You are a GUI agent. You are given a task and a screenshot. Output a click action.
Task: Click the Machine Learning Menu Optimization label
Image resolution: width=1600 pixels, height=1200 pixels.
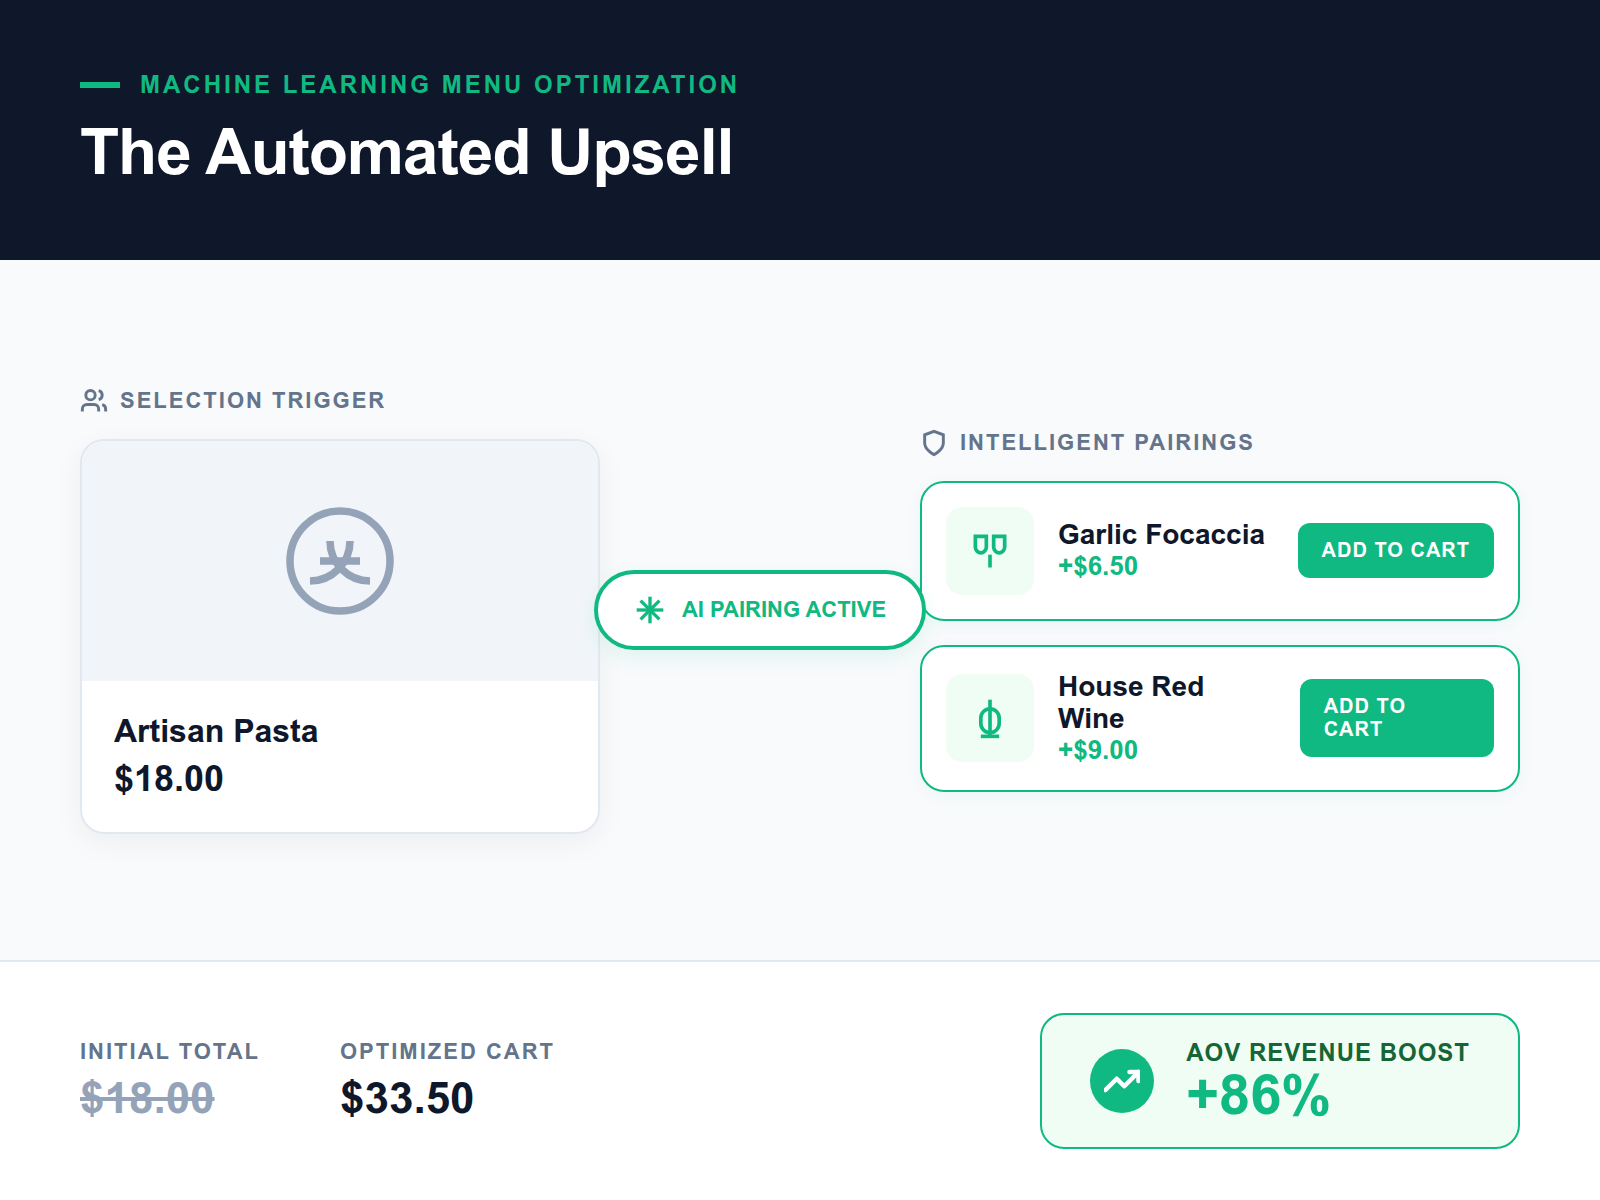439,85
